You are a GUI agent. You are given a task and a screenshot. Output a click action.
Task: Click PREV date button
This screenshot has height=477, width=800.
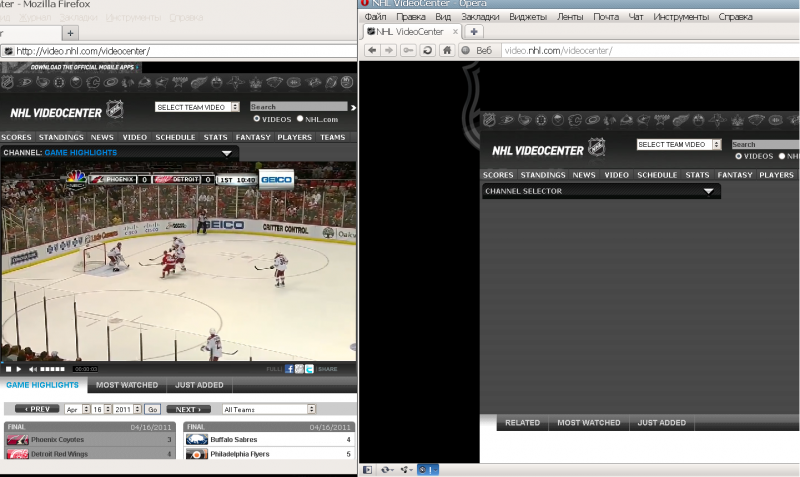coord(37,409)
